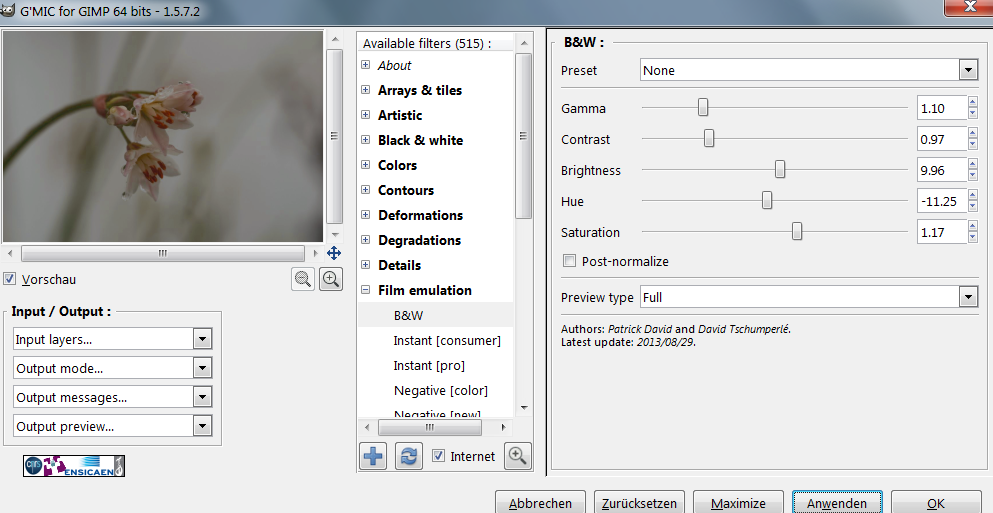993x513 pixels.
Task: Click the Brightness value field 9.96
Action: 942,170
